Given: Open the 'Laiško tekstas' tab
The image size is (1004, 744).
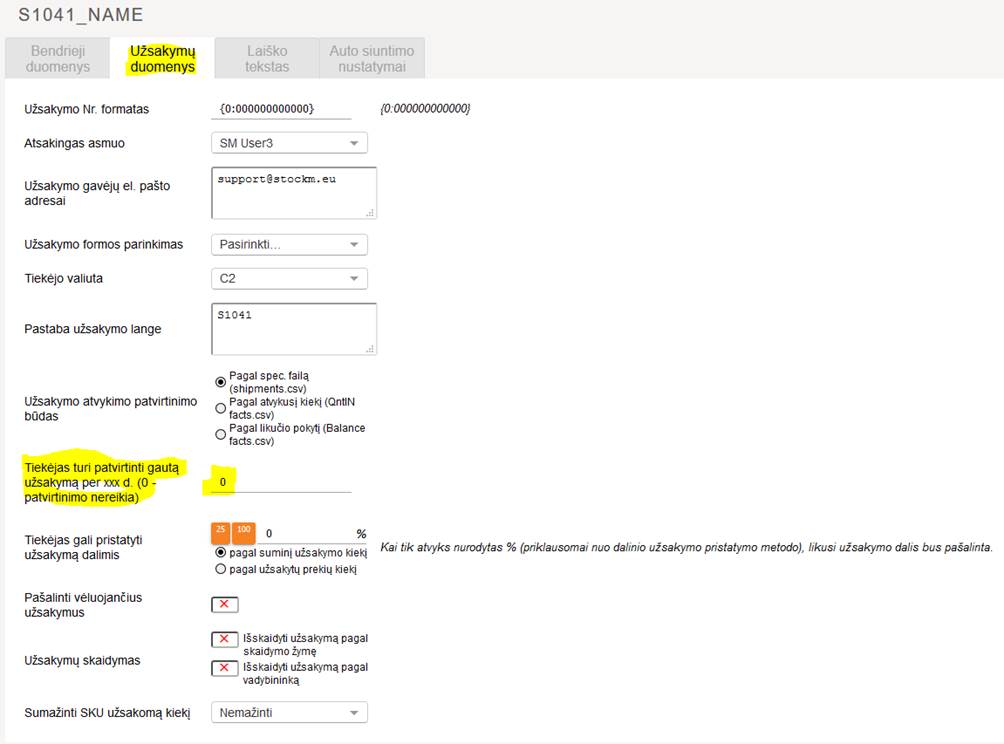Looking at the screenshot, I should click(x=267, y=58).
